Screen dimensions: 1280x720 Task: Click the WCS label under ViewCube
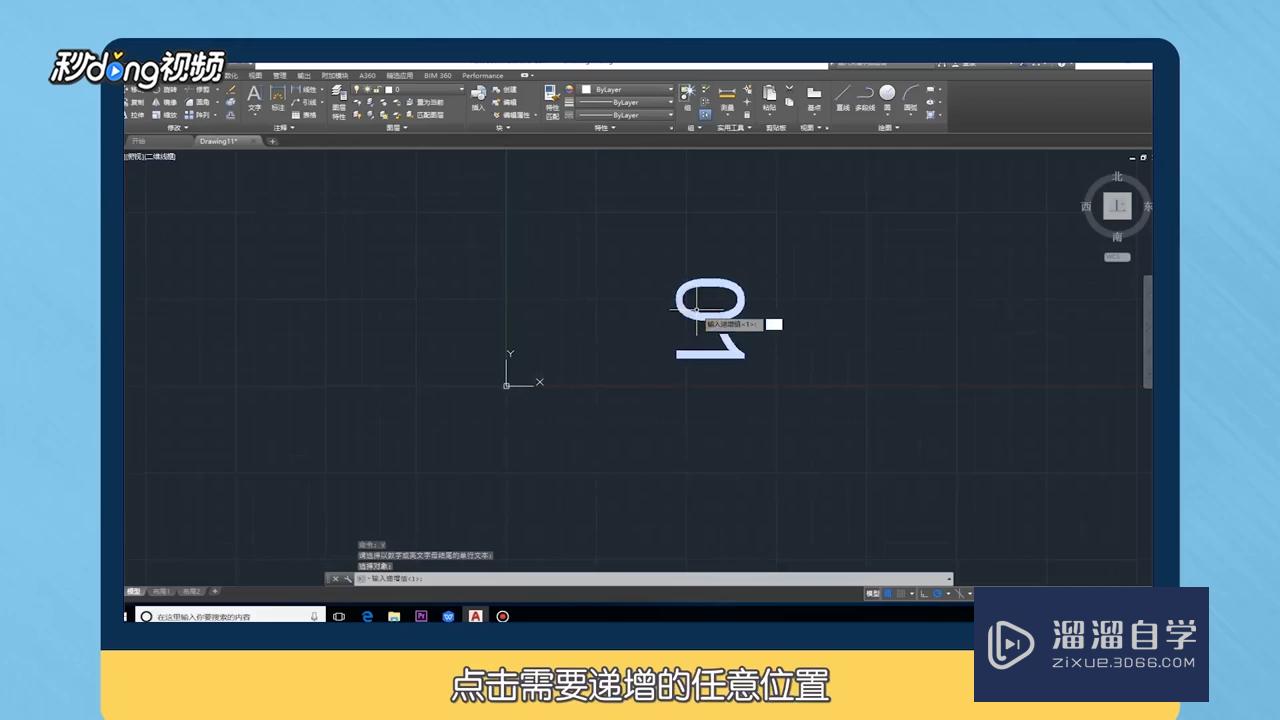coord(1117,257)
